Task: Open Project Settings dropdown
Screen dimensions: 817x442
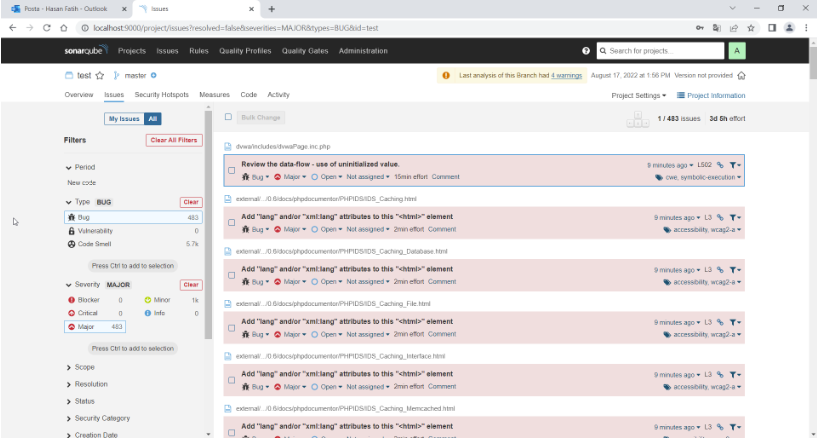Action: pyautogui.click(x=638, y=95)
